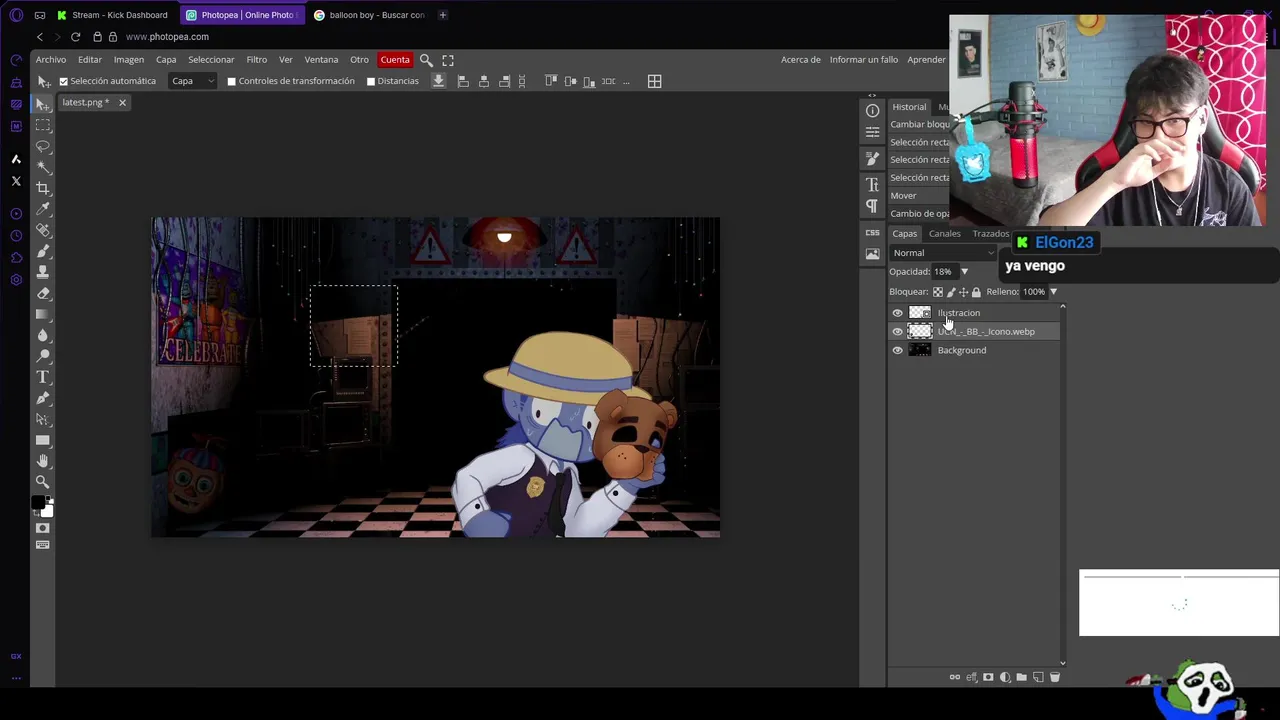Open the Acerca de link
1280x720 pixels.
[x=801, y=60]
